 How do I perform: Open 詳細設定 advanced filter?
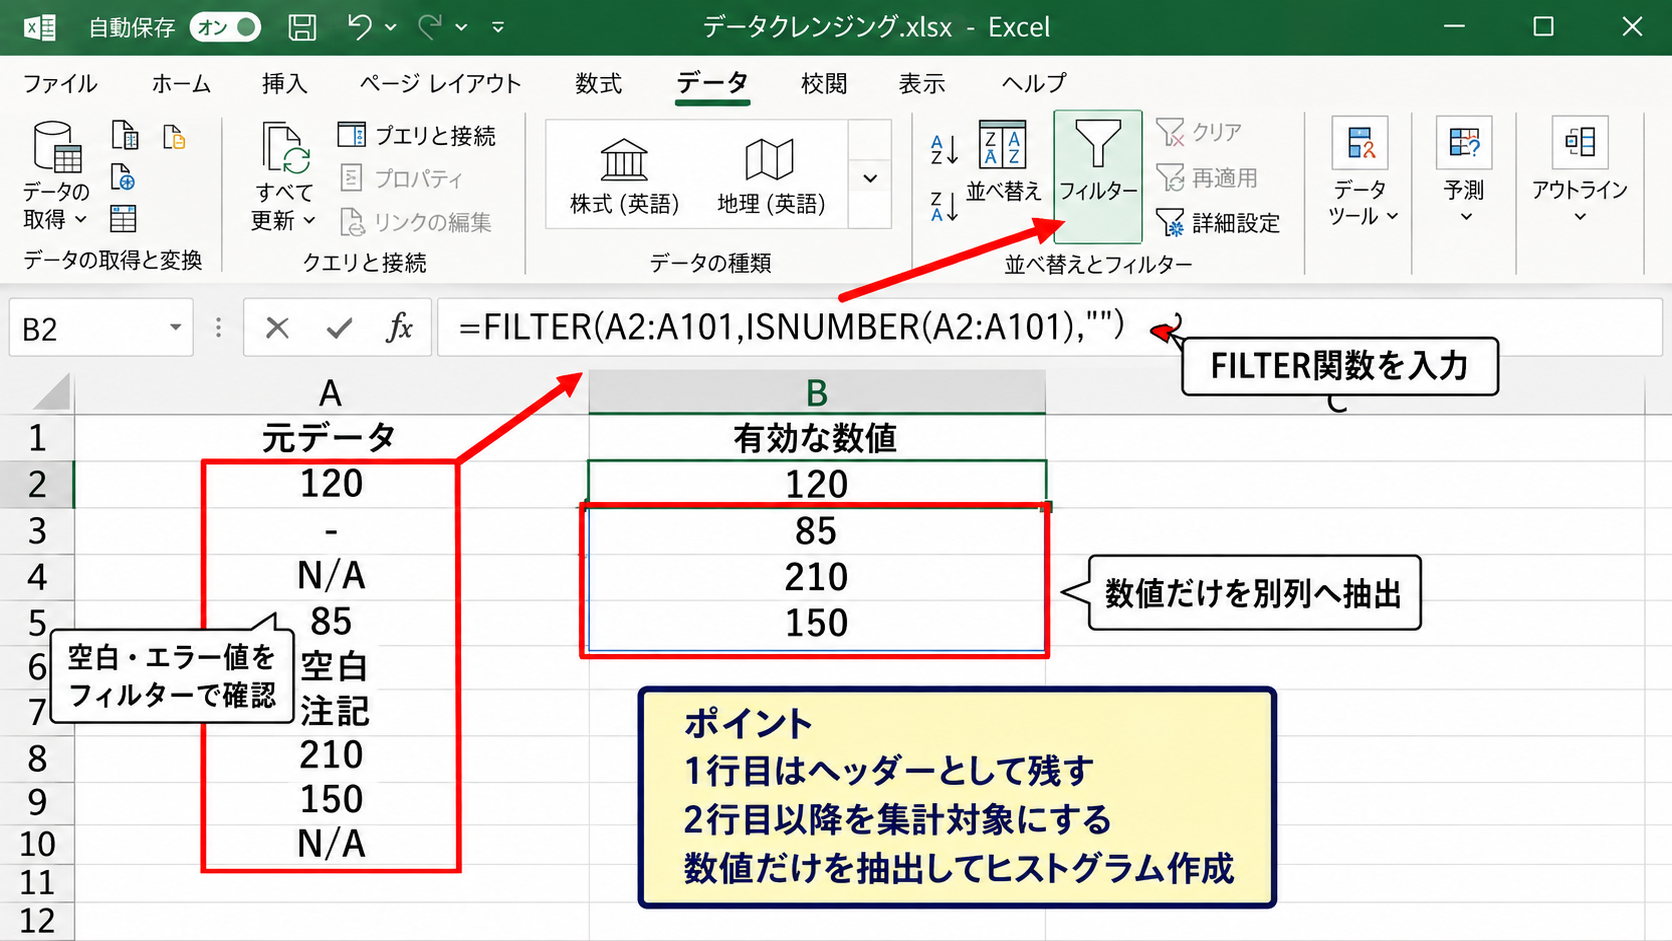[x=1218, y=222]
